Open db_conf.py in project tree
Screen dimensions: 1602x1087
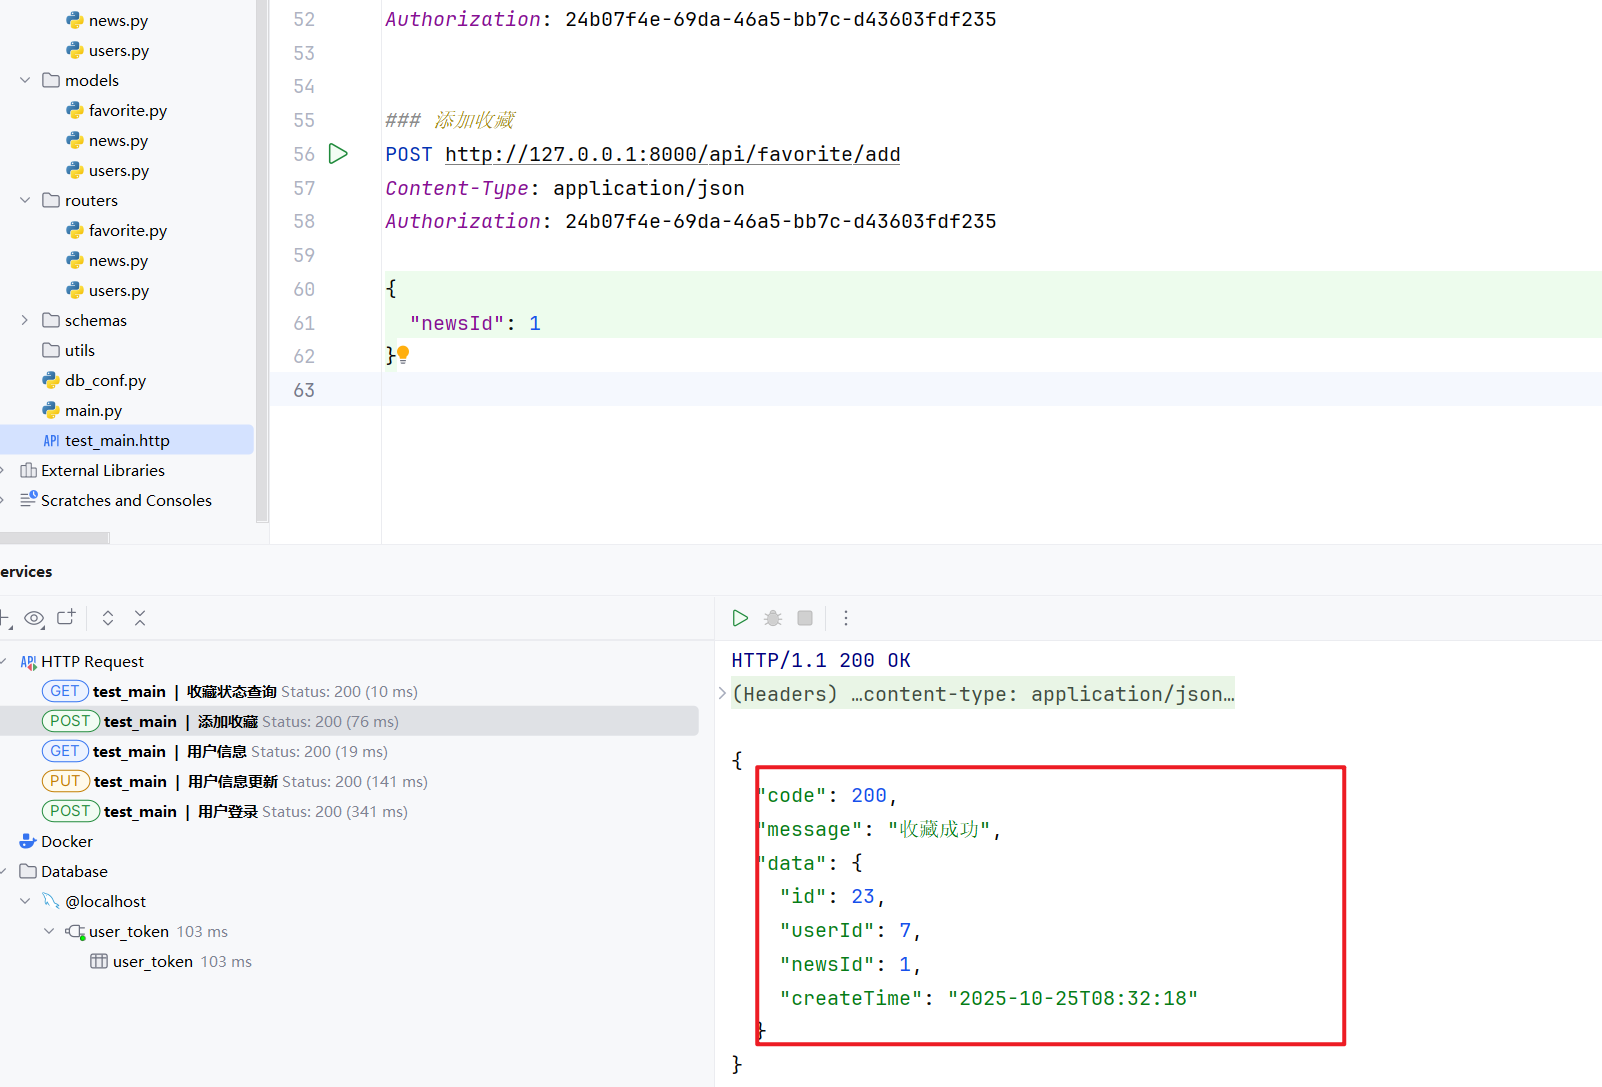click(x=105, y=380)
